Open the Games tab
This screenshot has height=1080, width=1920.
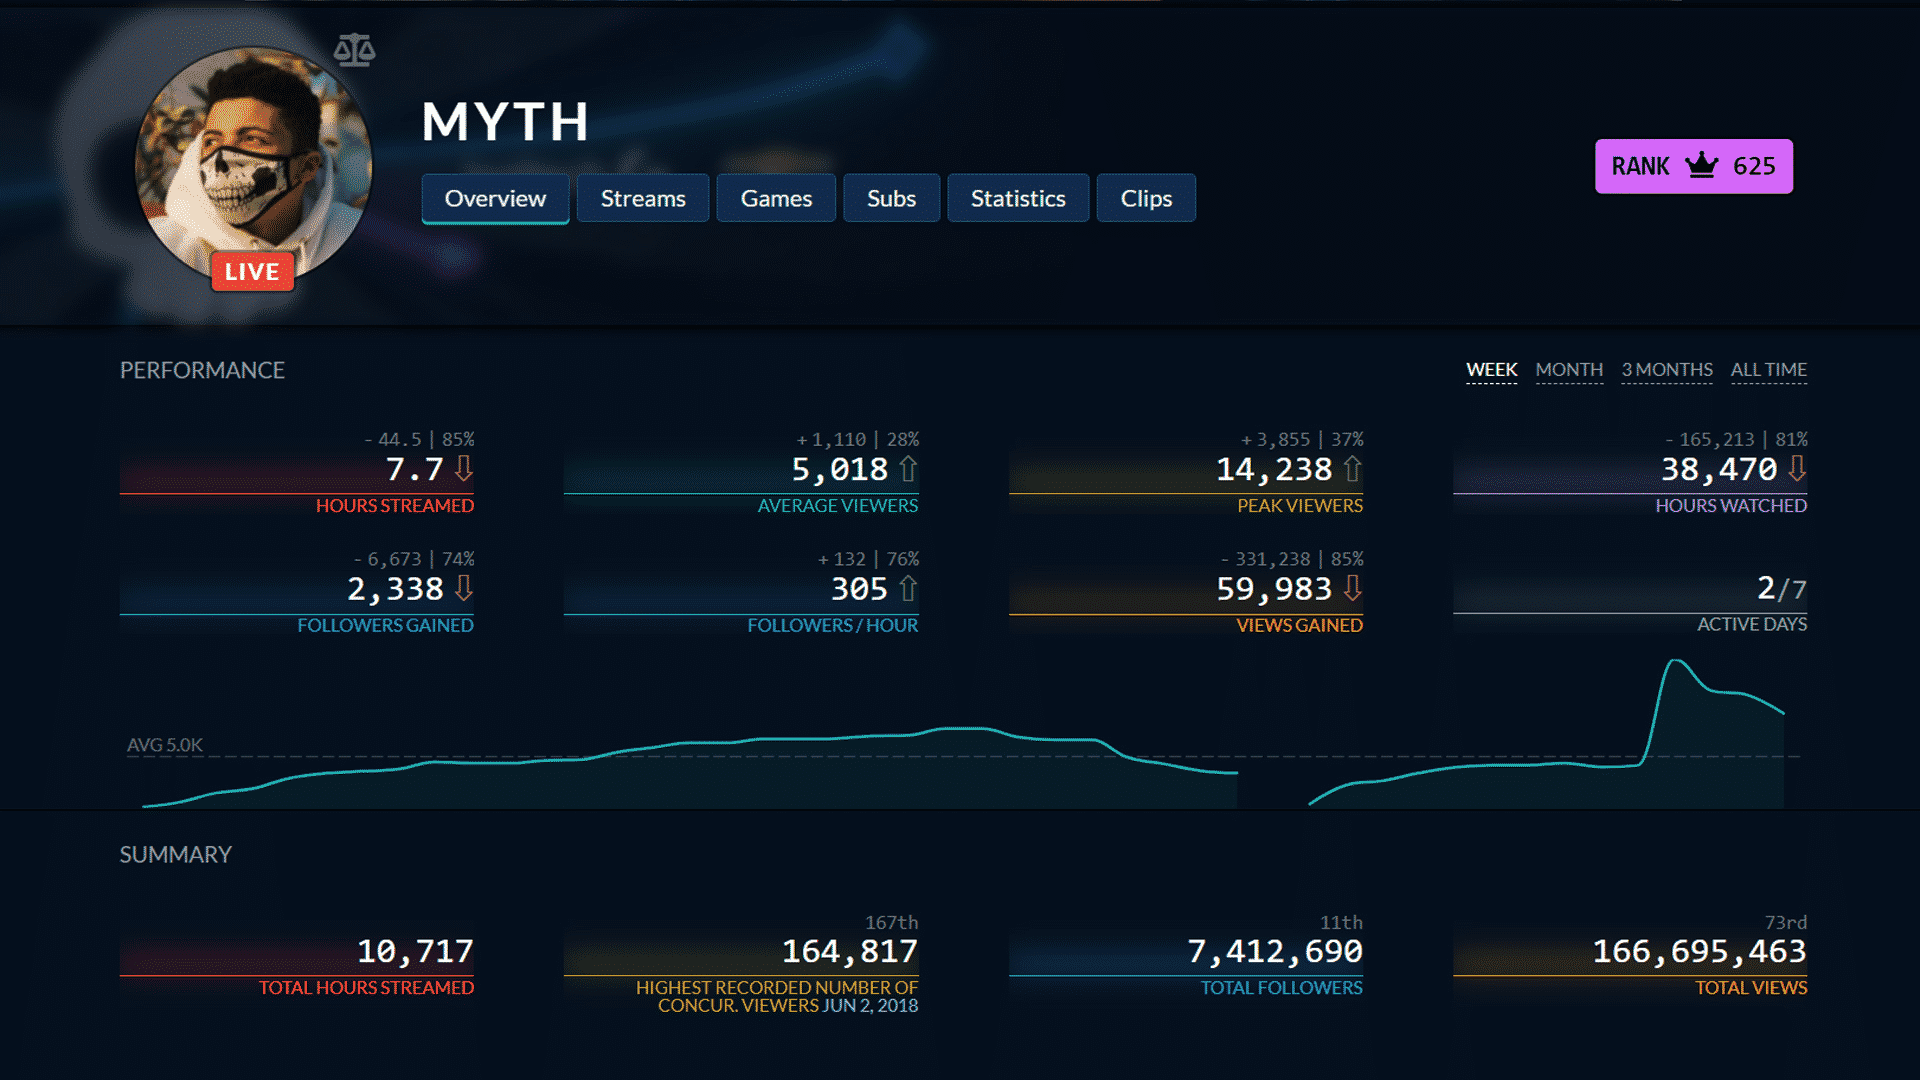(x=776, y=198)
